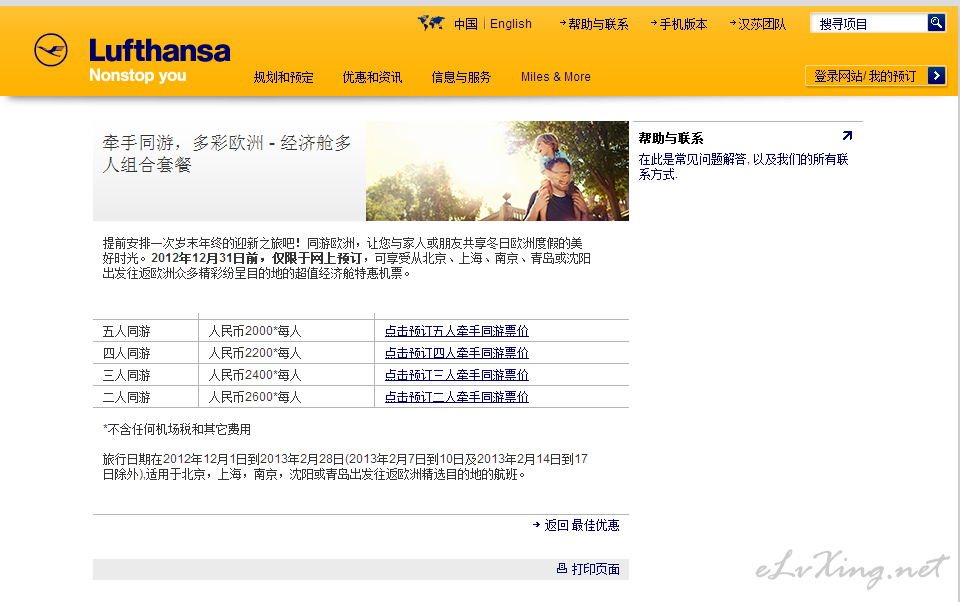The height and width of the screenshot is (602, 960).
Task: Click the 打印页面 link
Action: coord(595,569)
